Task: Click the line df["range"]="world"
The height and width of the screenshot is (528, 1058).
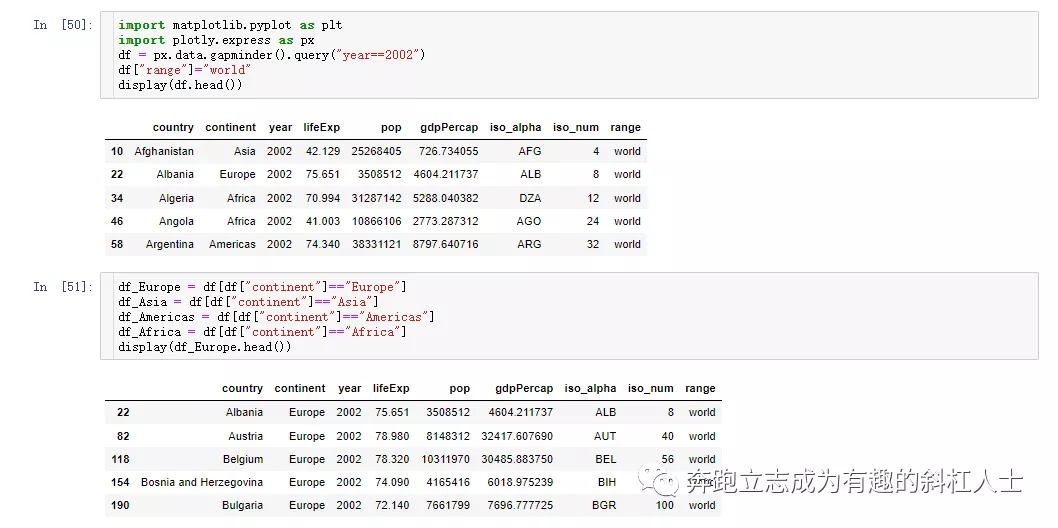Action: [185, 69]
